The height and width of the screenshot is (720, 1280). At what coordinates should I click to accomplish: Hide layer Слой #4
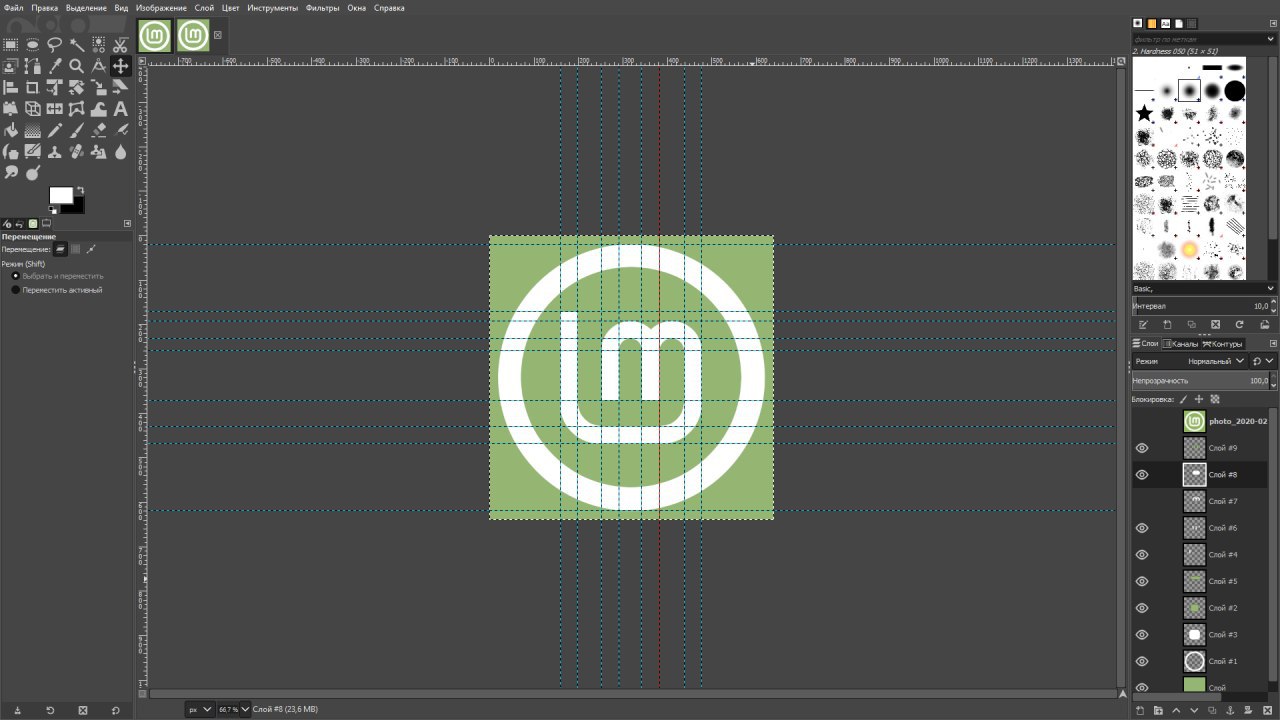tap(1142, 555)
